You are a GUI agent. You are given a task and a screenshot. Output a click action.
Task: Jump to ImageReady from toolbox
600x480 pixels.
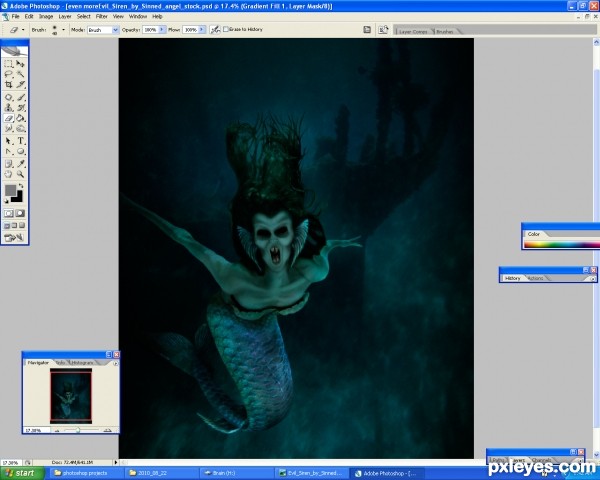[x=14, y=238]
